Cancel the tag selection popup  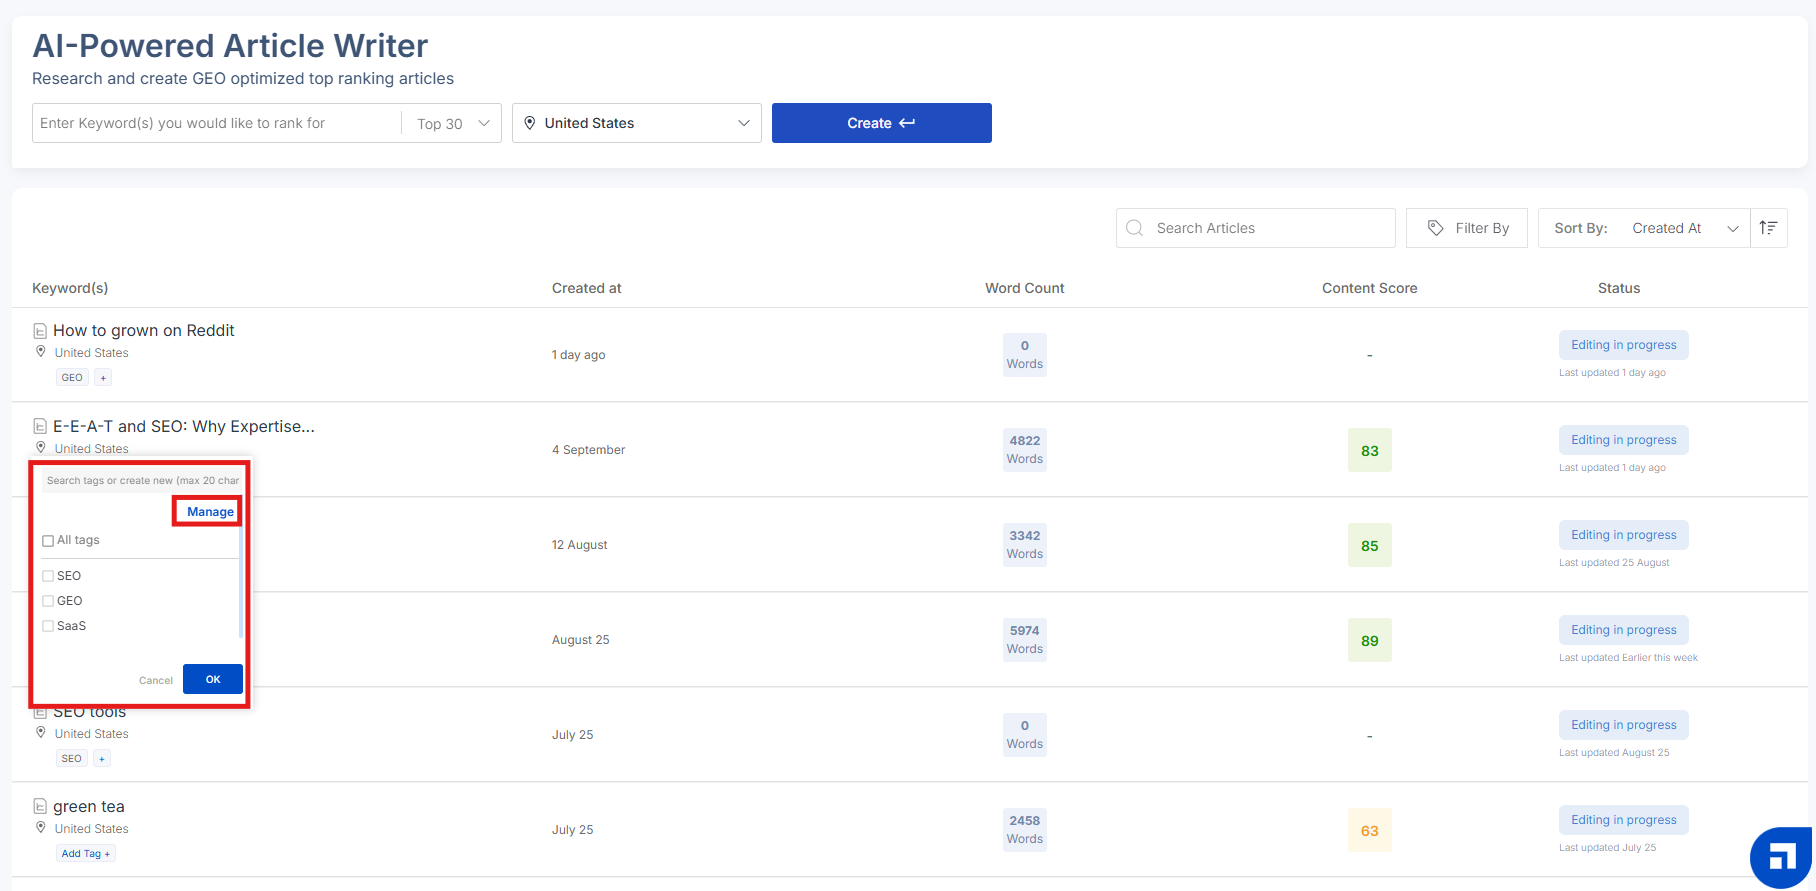coord(156,680)
